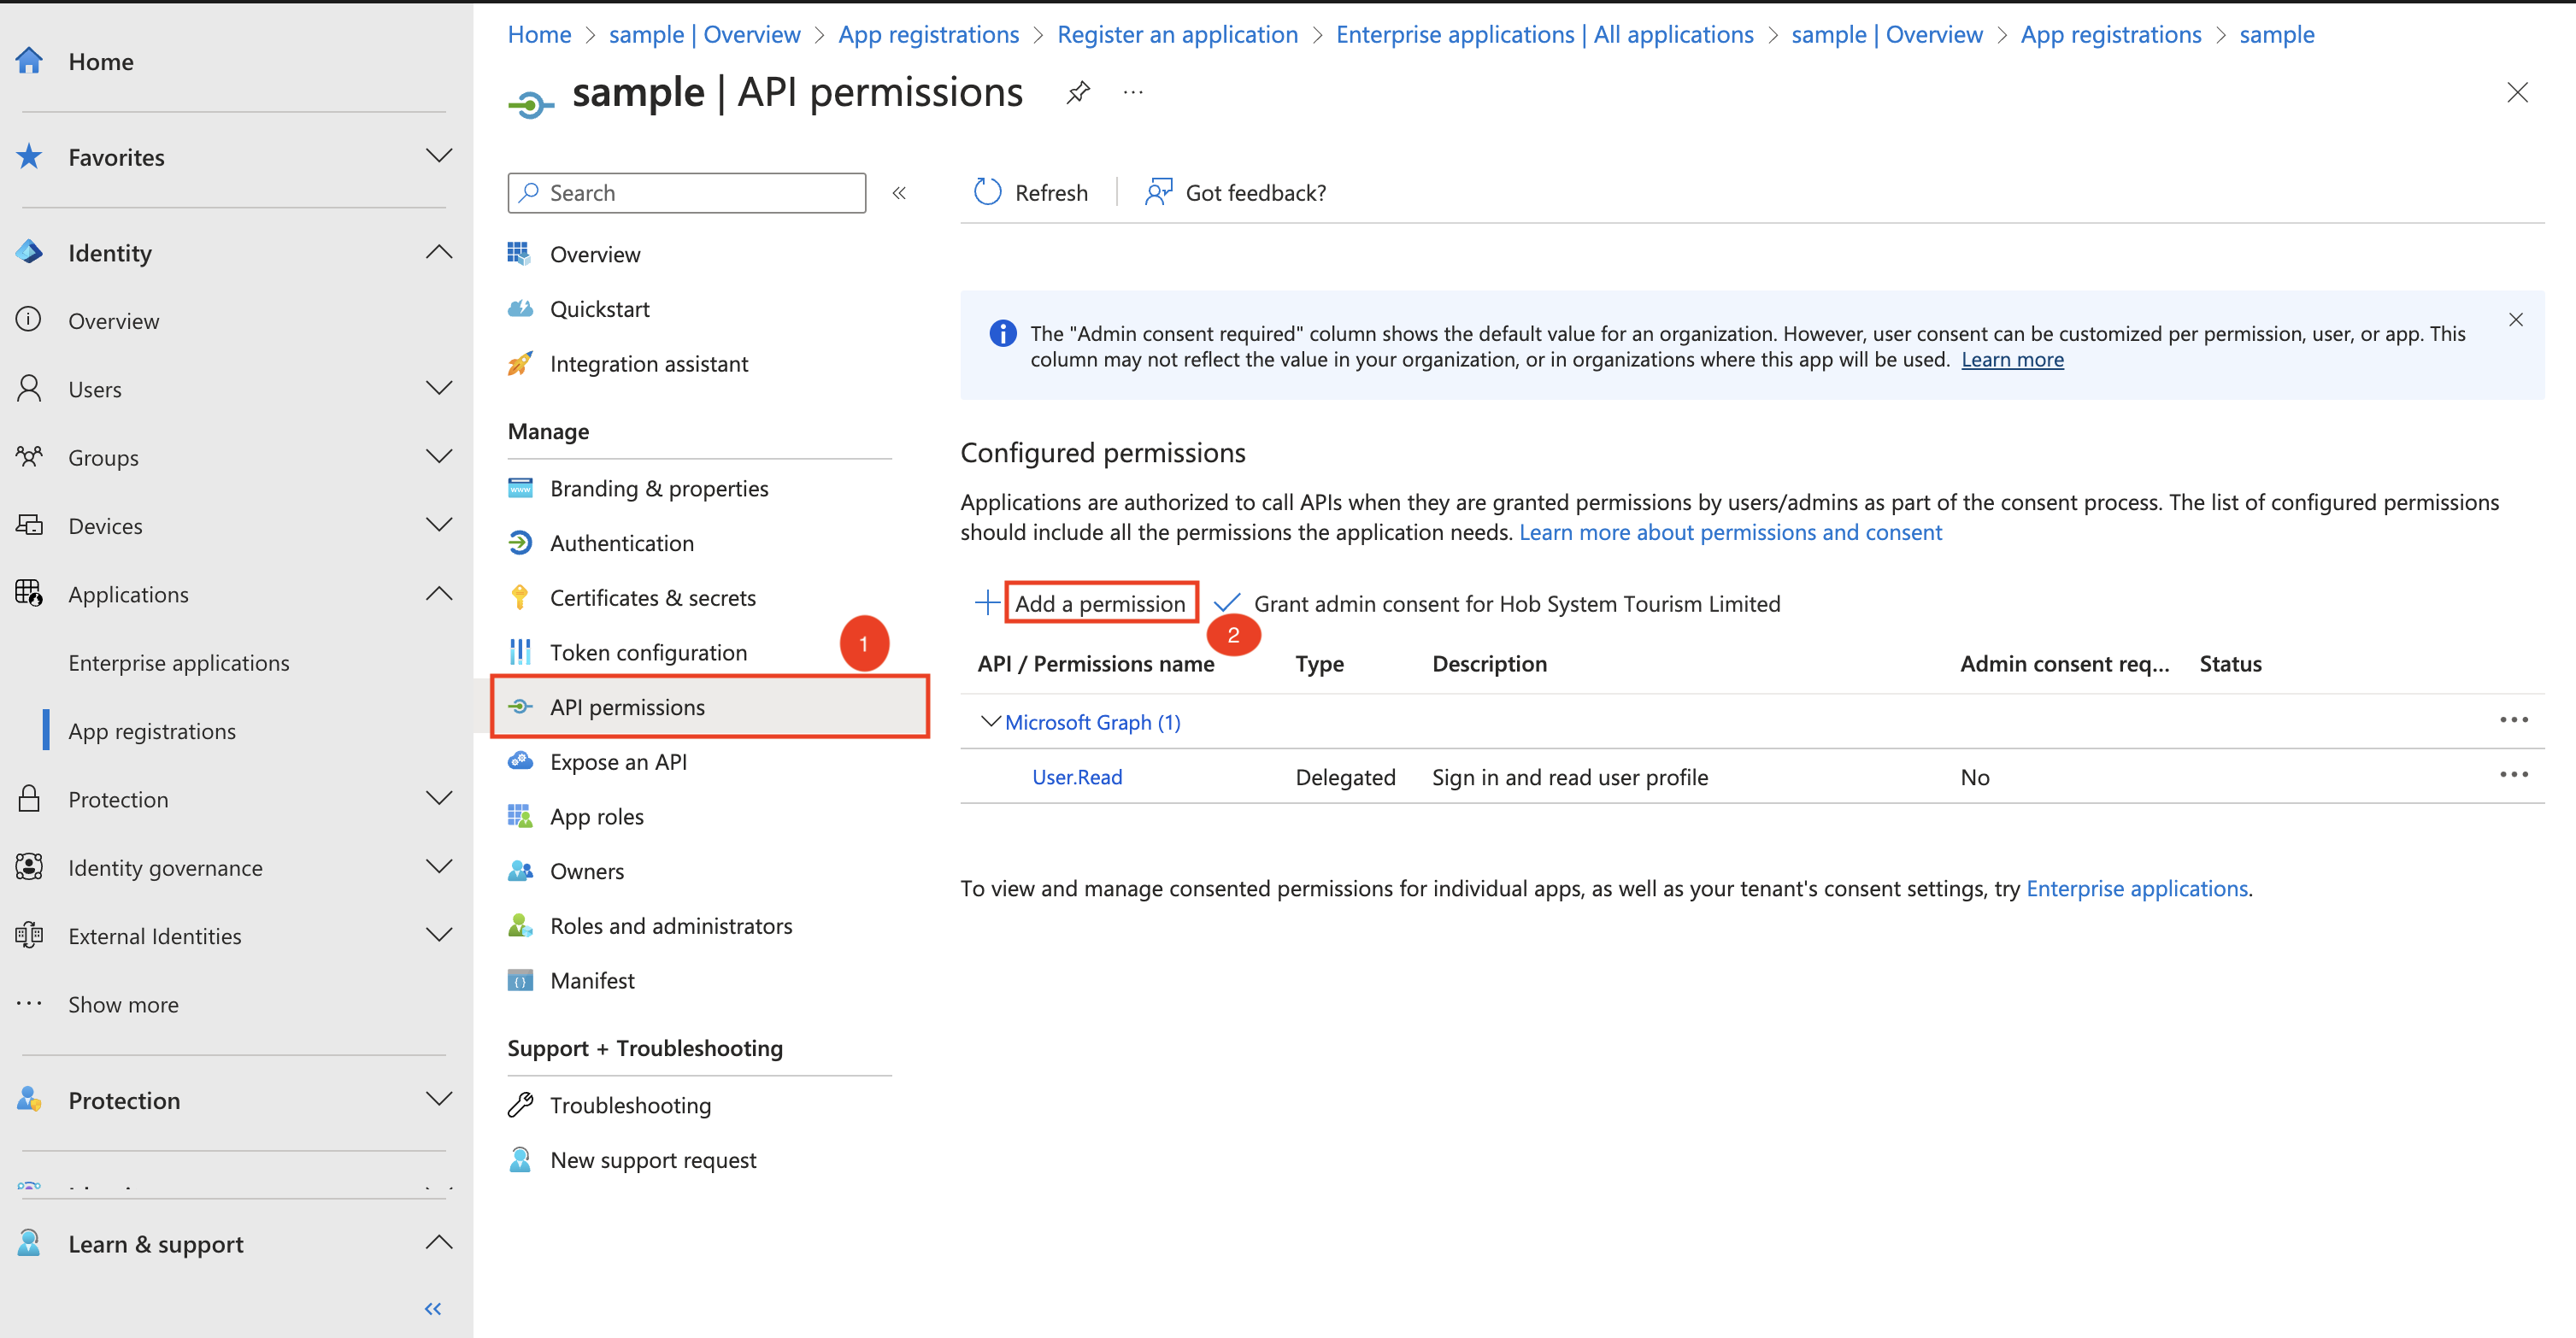Click the Got feedback person icon
The width and height of the screenshot is (2576, 1338).
1158,192
